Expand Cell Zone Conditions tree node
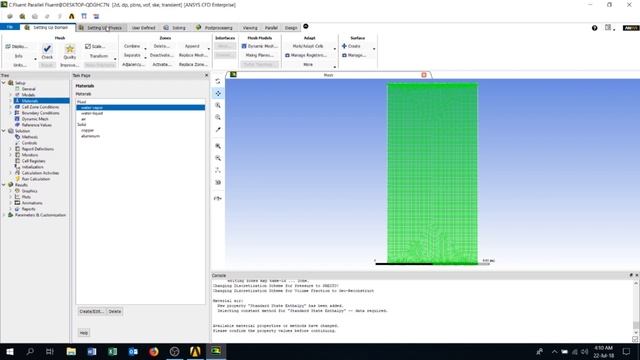 10,107
